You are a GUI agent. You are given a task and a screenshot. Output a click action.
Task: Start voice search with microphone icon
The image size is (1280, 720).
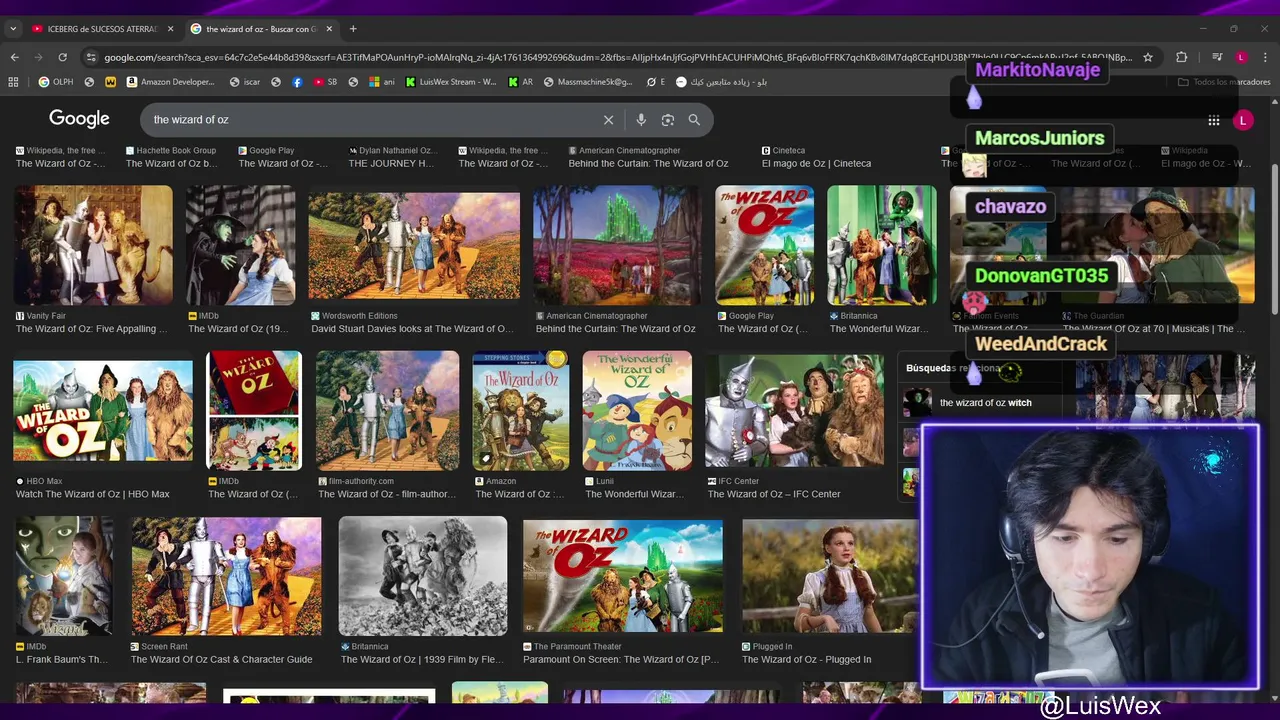(641, 120)
